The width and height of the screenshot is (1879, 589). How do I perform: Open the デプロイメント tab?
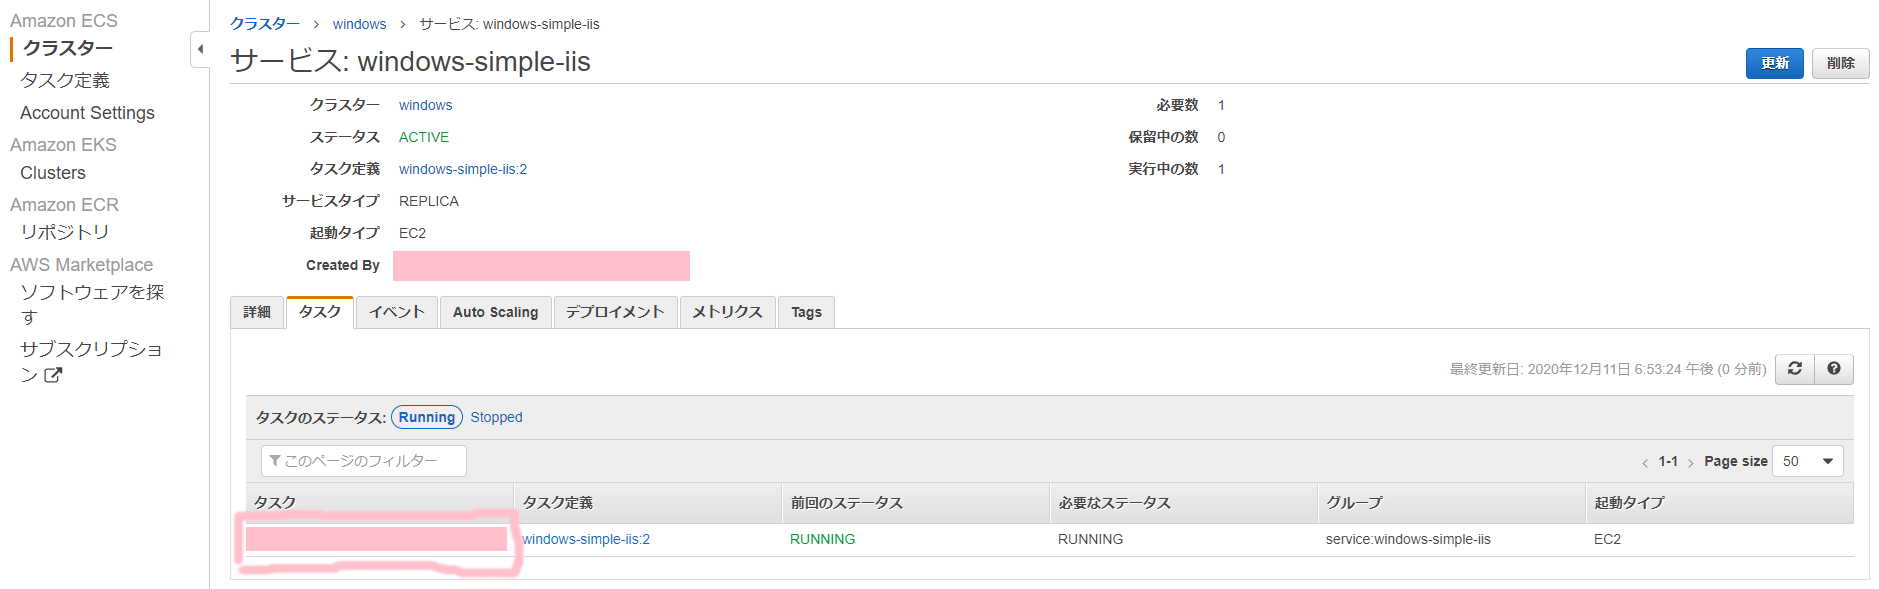[x=615, y=312]
